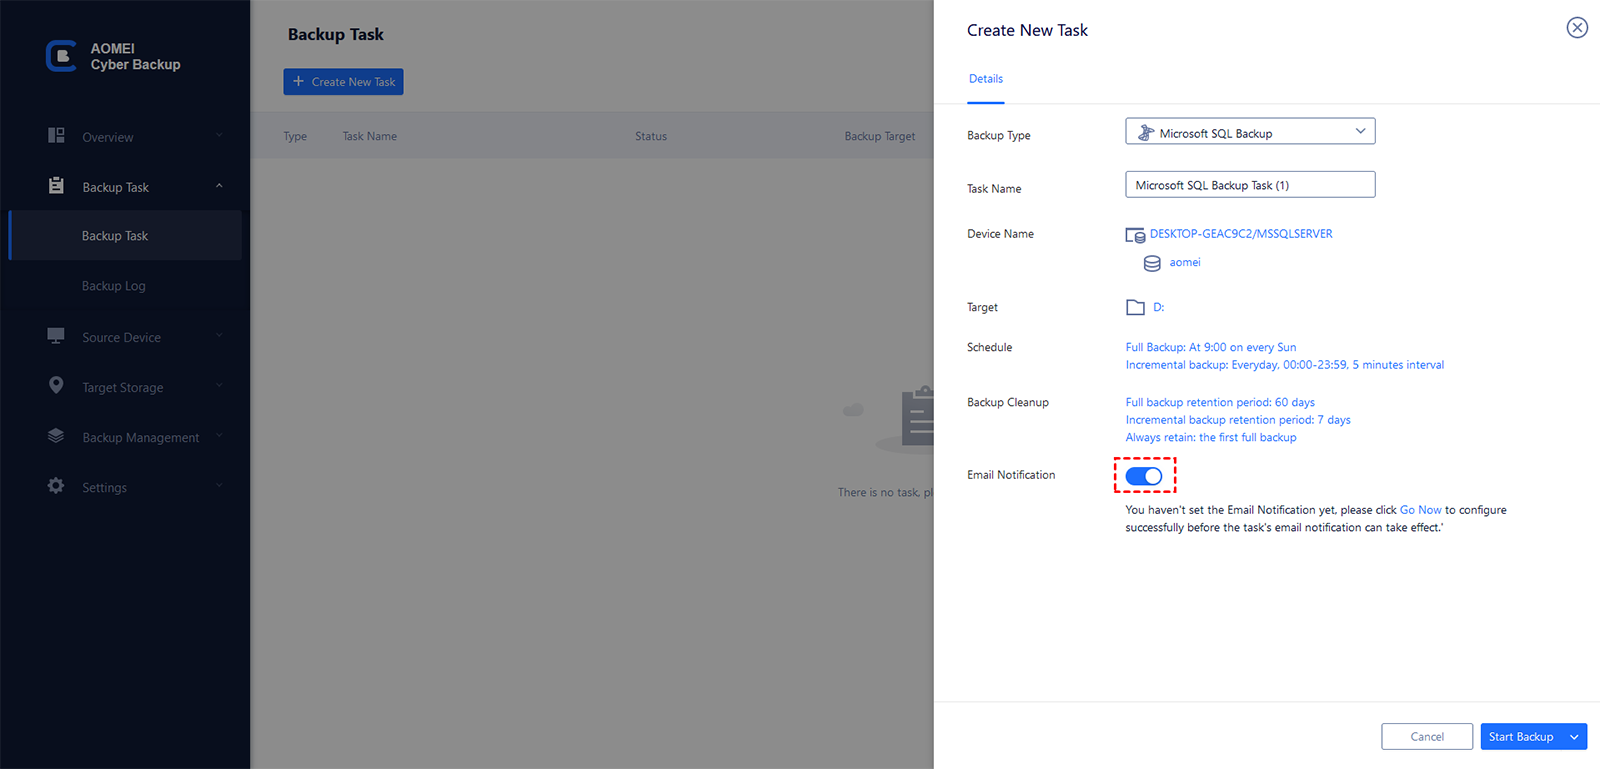The width and height of the screenshot is (1600, 769).
Task: Expand the Settings menu chevron
Action: click(x=219, y=485)
